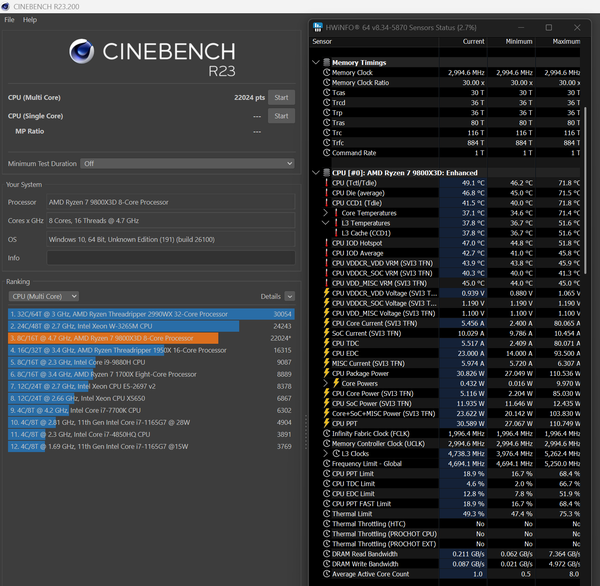Expand the L3 Clocks subgroup

click(x=326, y=454)
